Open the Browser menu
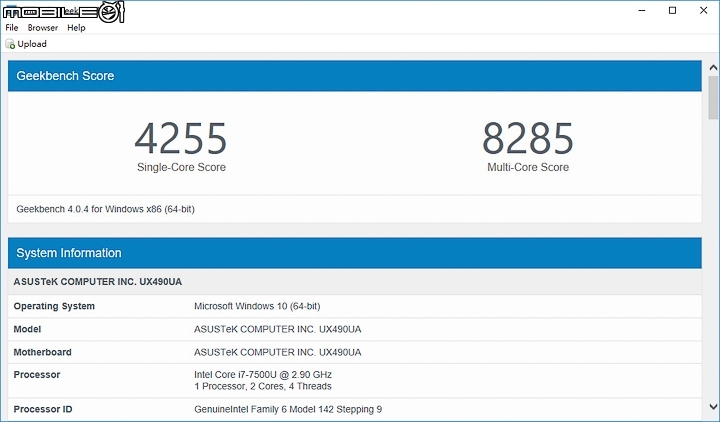This screenshot has height=422, width=720. tap(43, 28)
